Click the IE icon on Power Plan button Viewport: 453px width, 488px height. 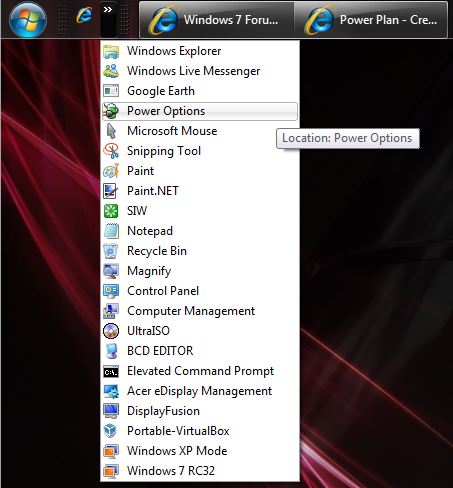click(319, 20)
